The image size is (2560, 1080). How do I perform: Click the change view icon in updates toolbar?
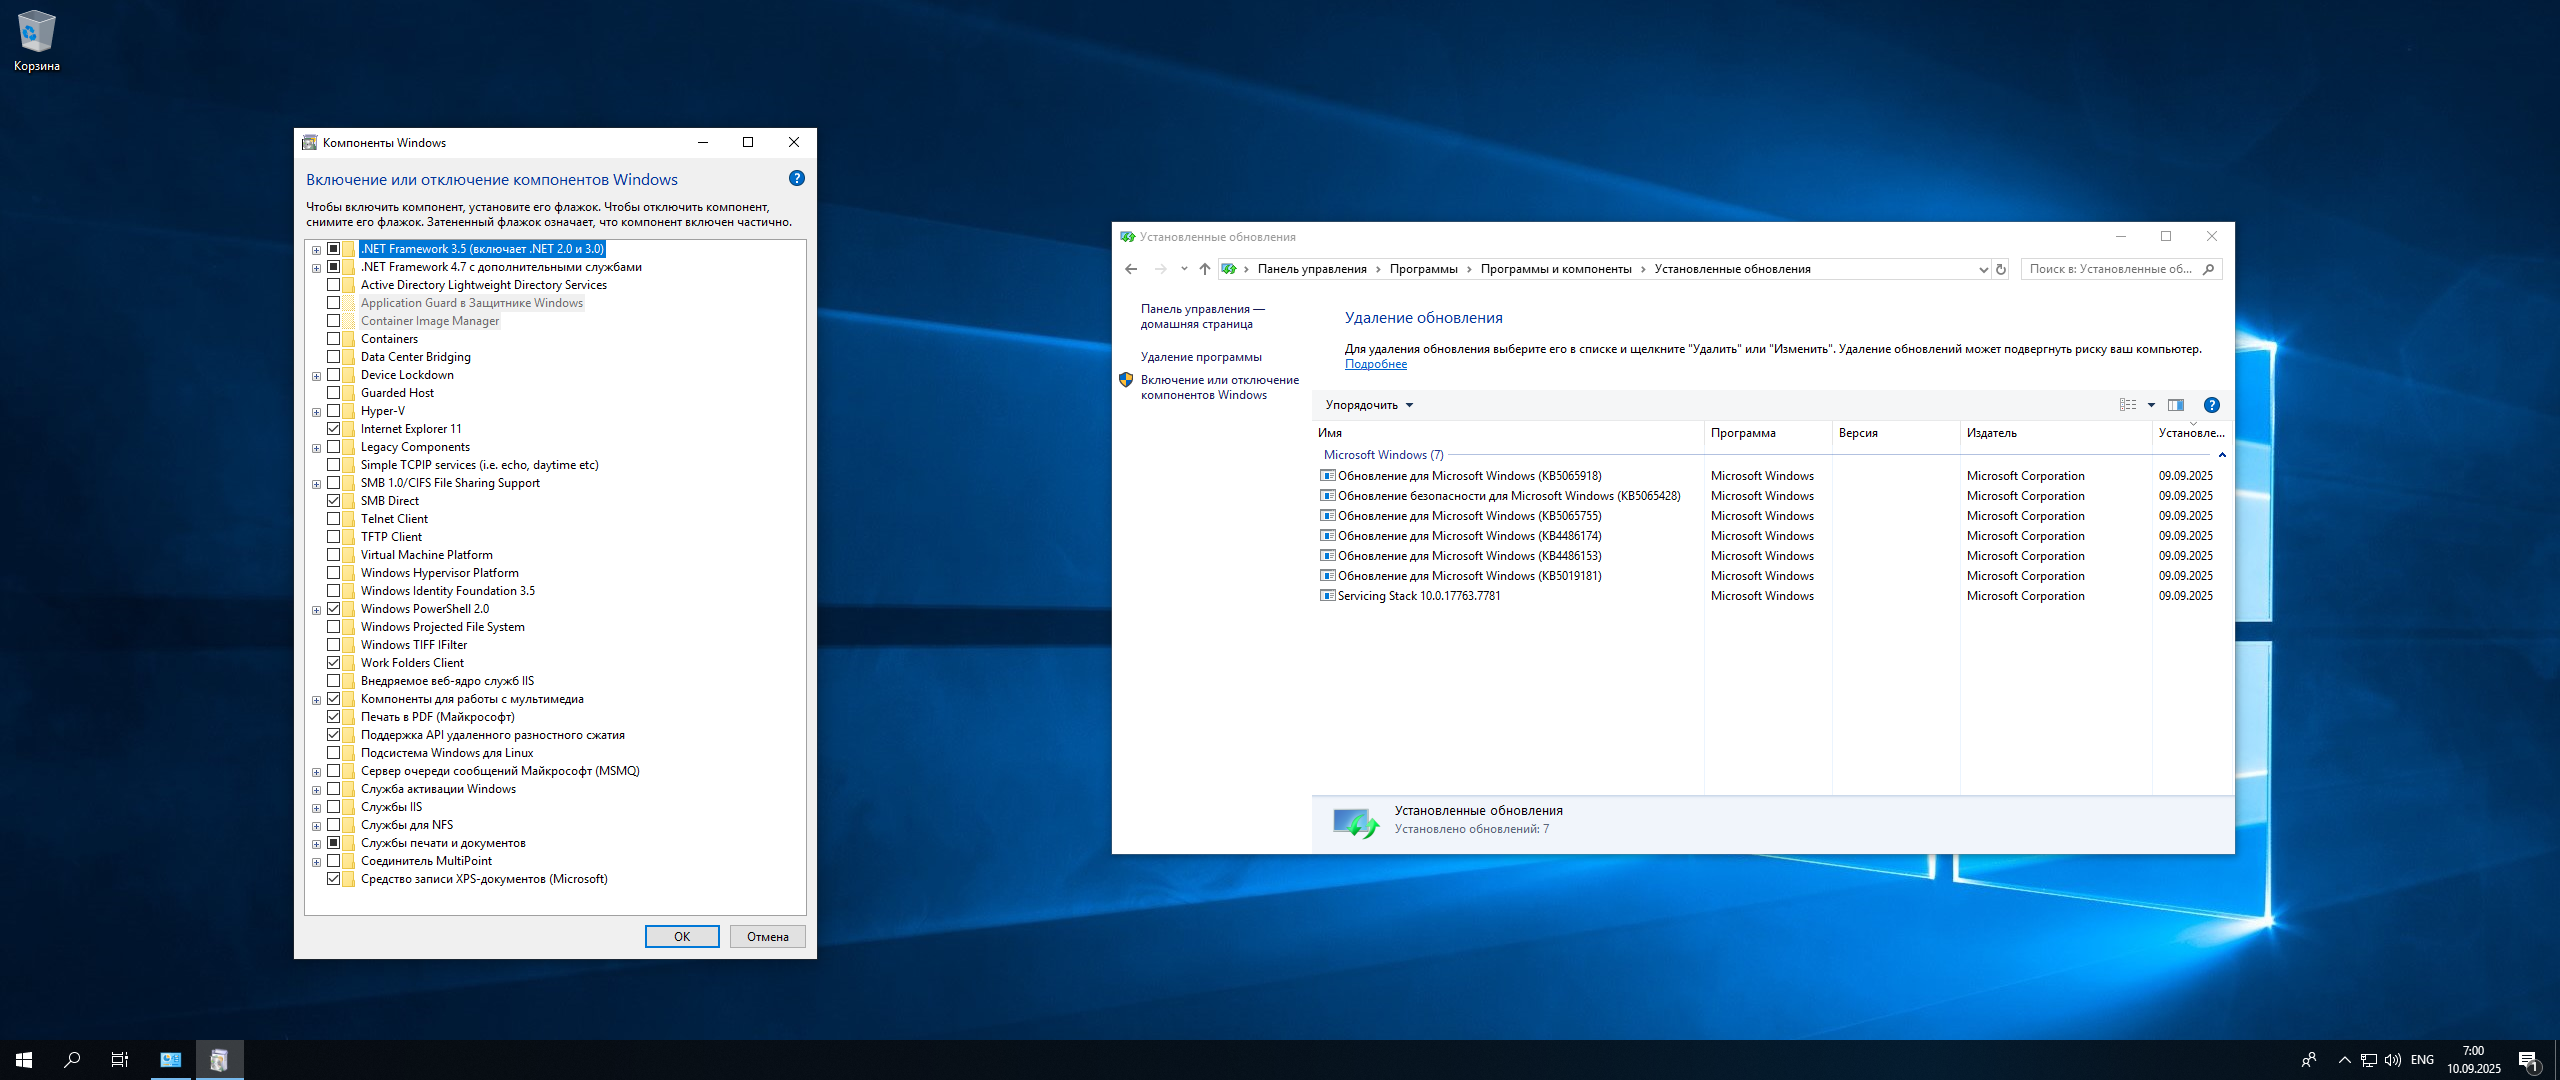click(x=2128, y=405)
